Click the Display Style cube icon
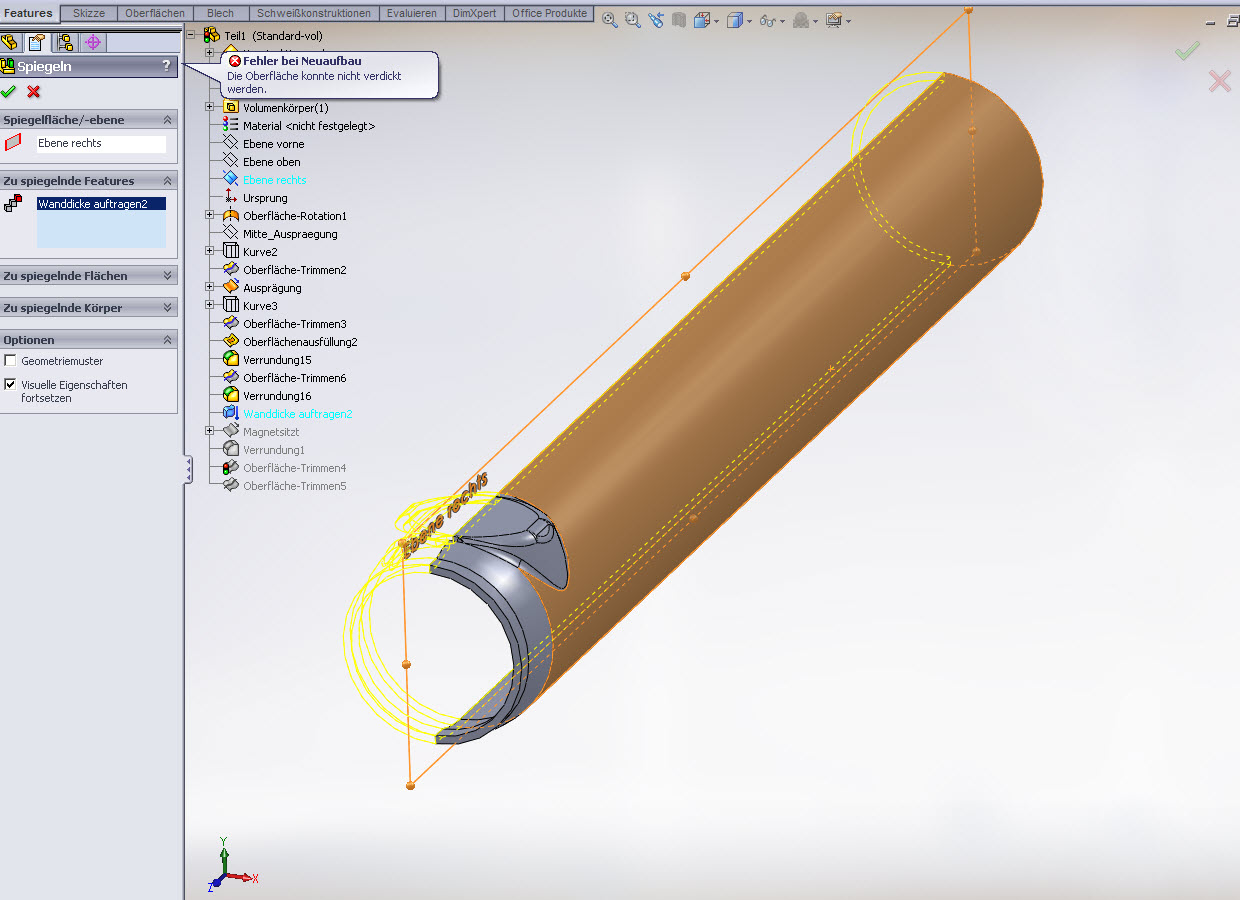Image resolution: width=1240 pixels, height=900 pixels. tap(734, 20)
